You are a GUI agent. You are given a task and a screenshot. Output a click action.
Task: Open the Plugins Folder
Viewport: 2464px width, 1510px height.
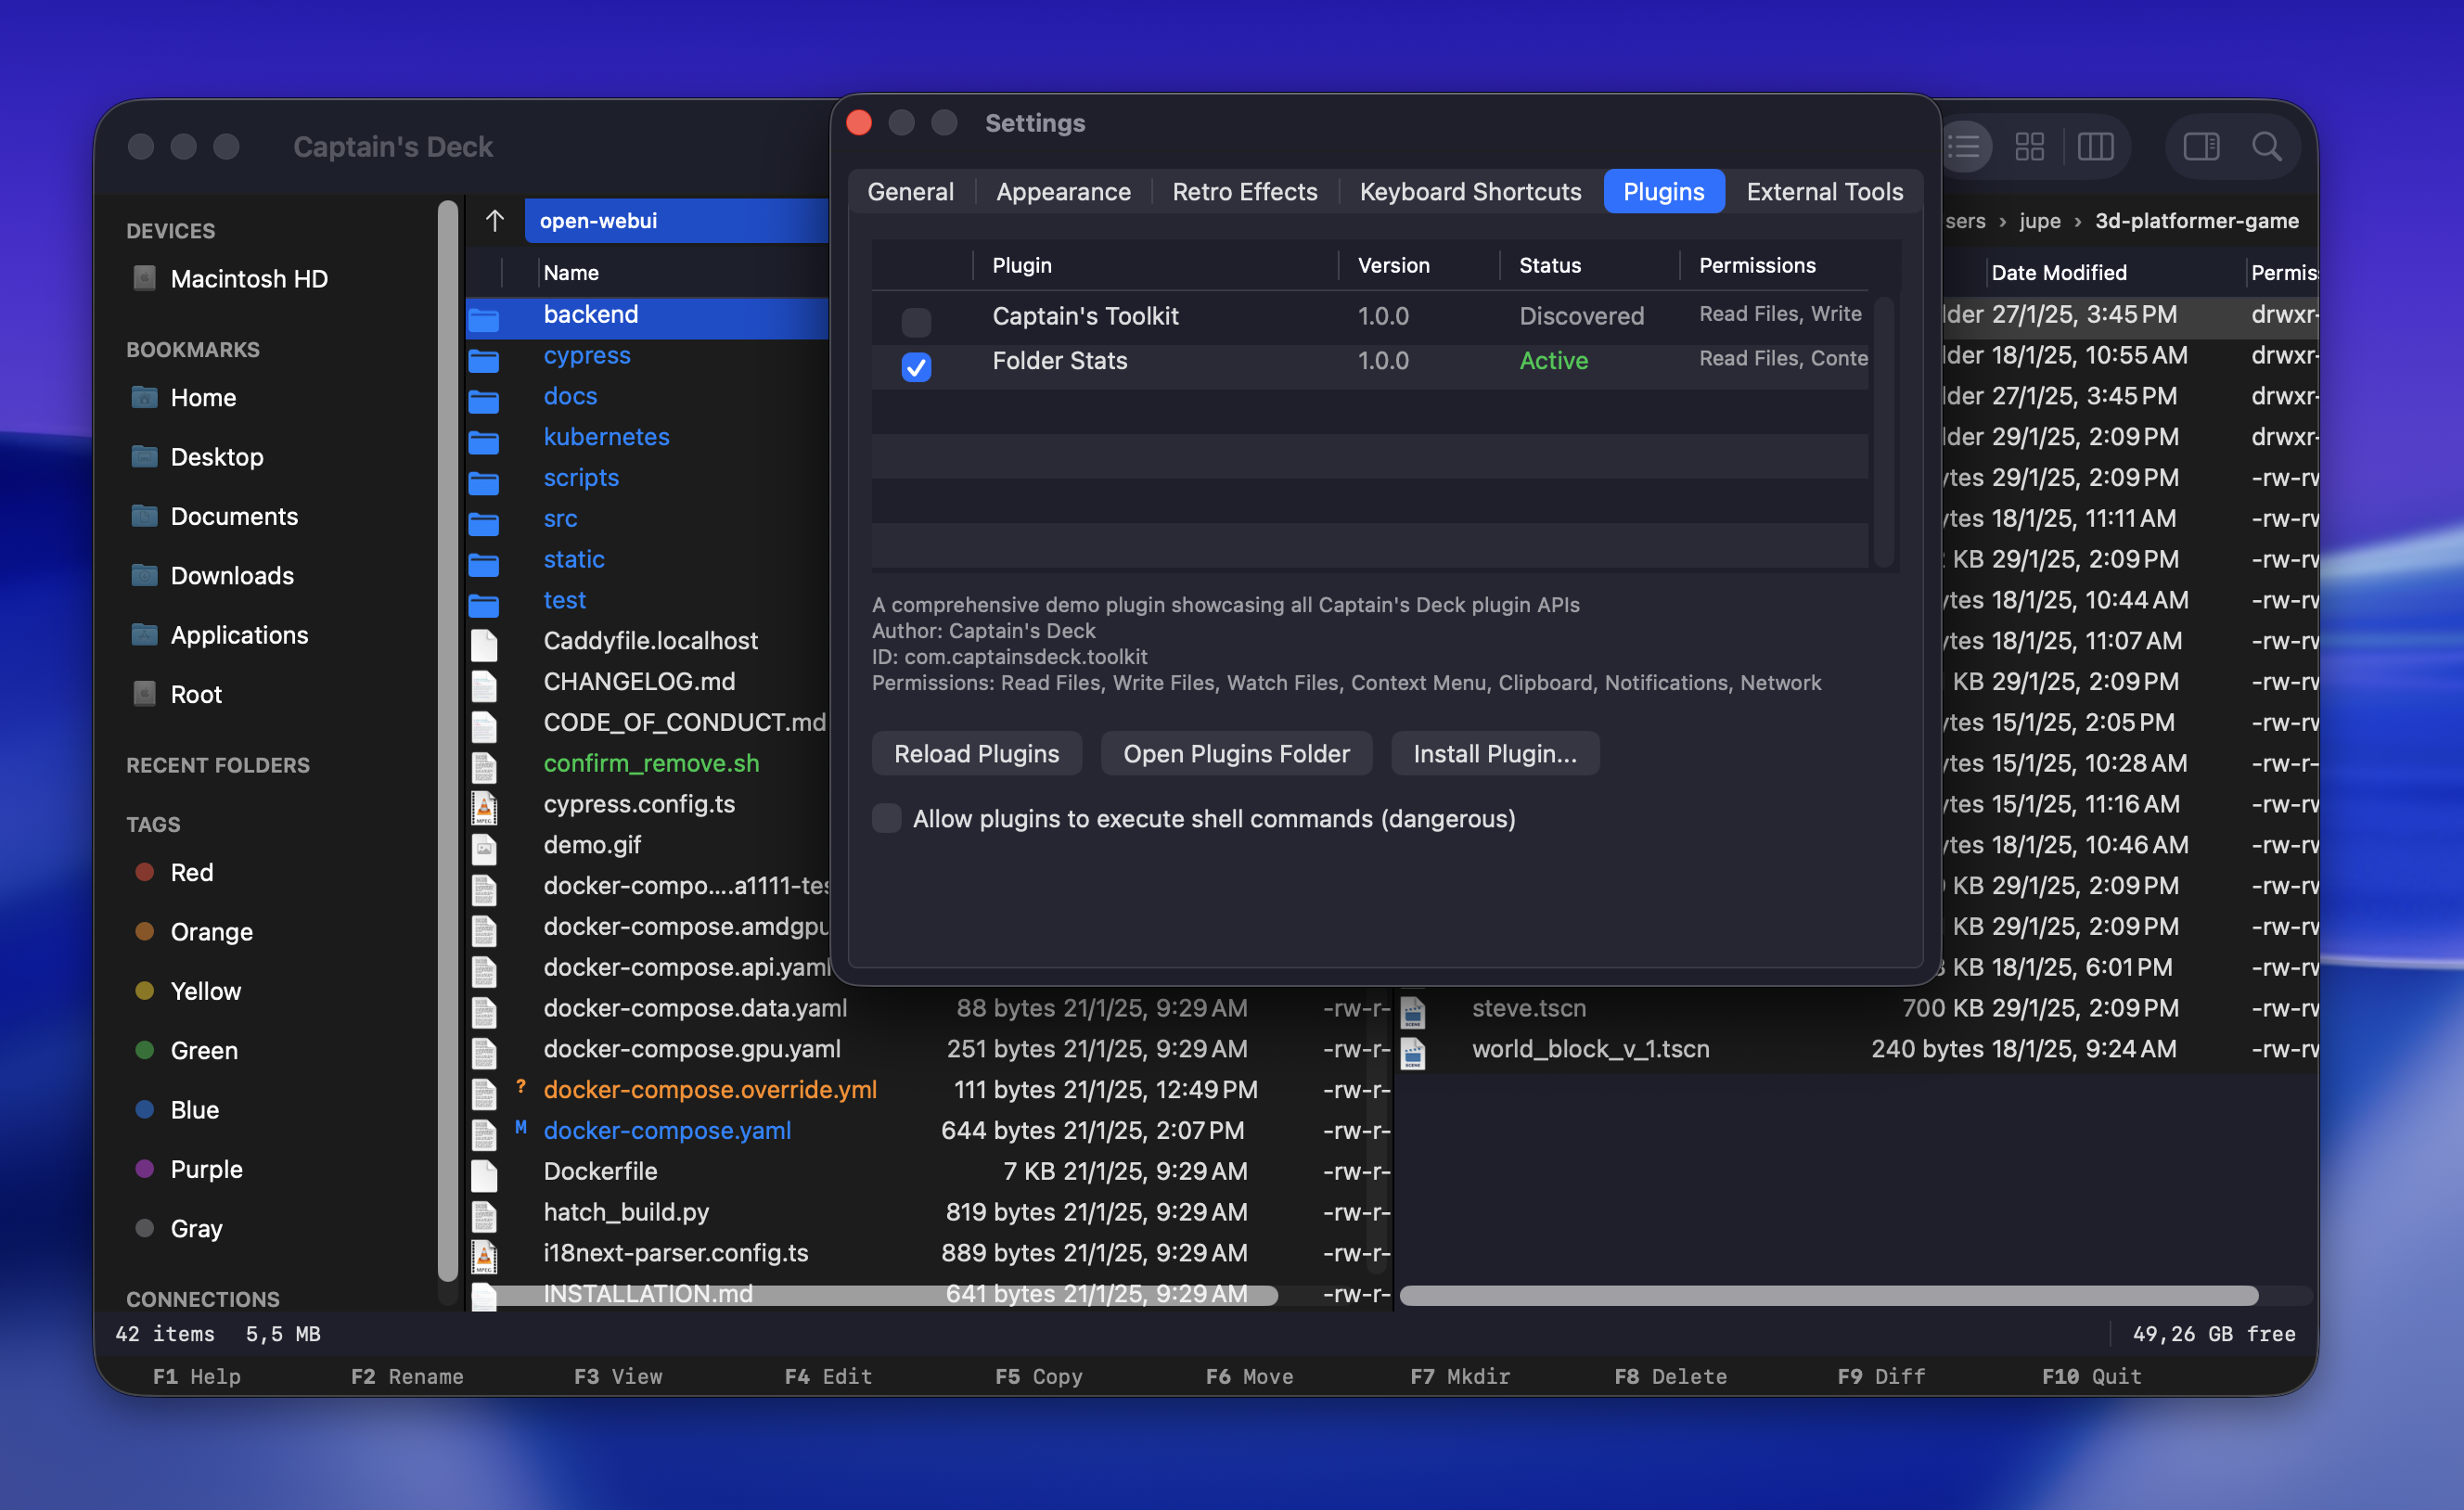point(1236,753)
